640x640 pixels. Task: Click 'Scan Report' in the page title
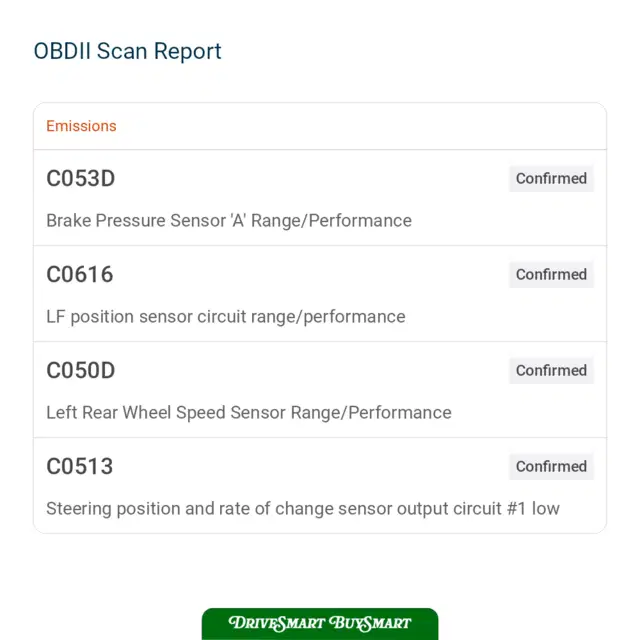click(159, 51)
